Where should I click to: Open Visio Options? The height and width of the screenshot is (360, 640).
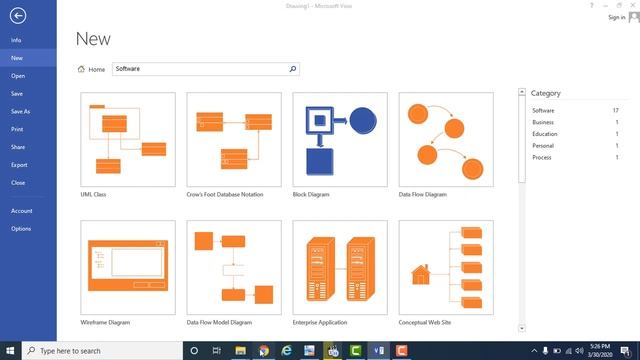[x=28, y=229]
